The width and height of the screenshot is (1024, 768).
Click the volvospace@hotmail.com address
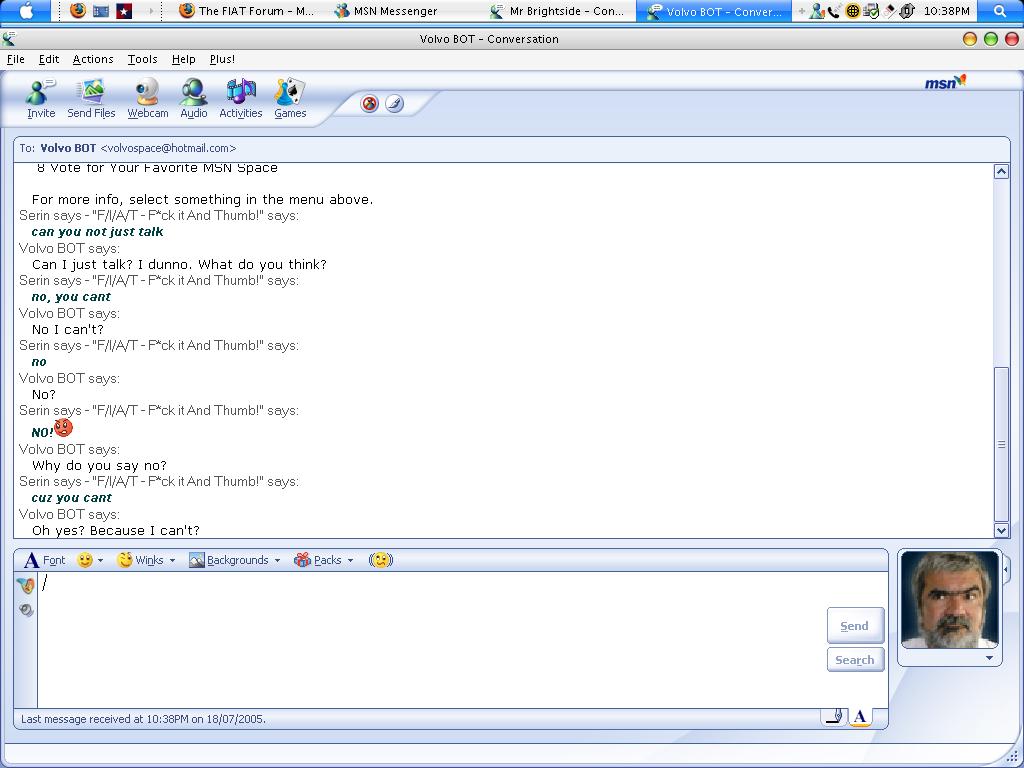[168, 148]
